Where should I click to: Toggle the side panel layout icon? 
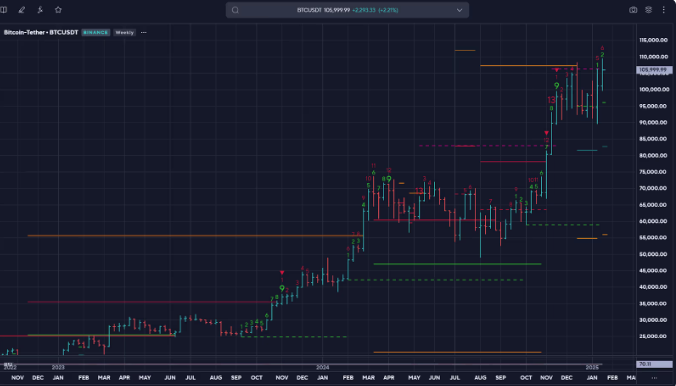3,10
